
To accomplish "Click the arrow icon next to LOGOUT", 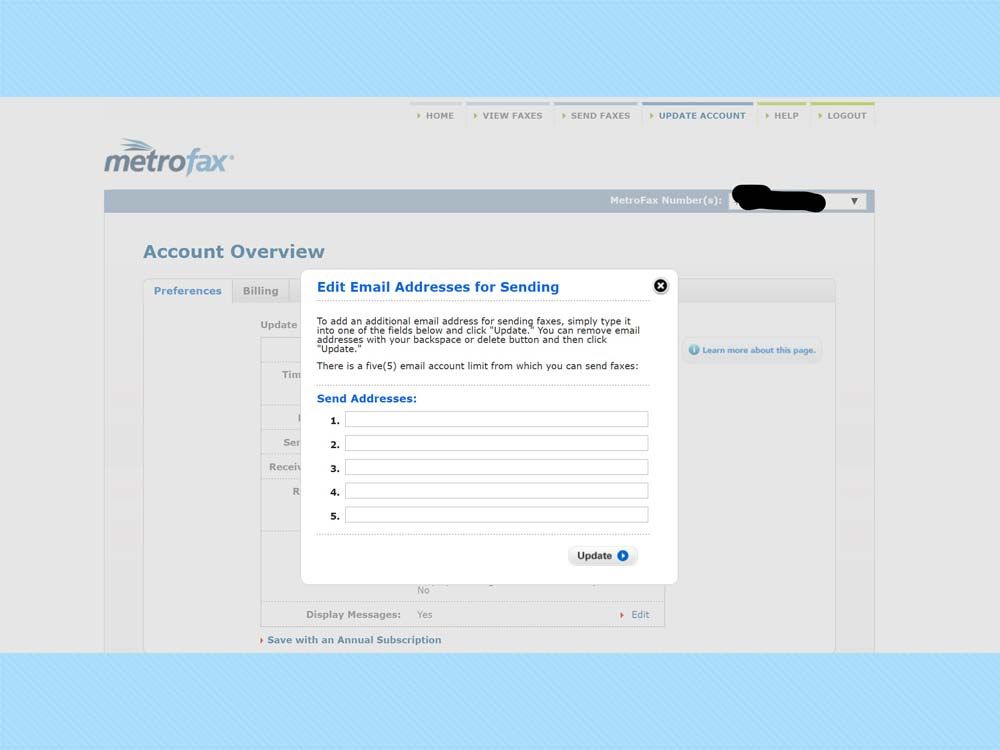I will pyautogui.click(x=819, y=115).
